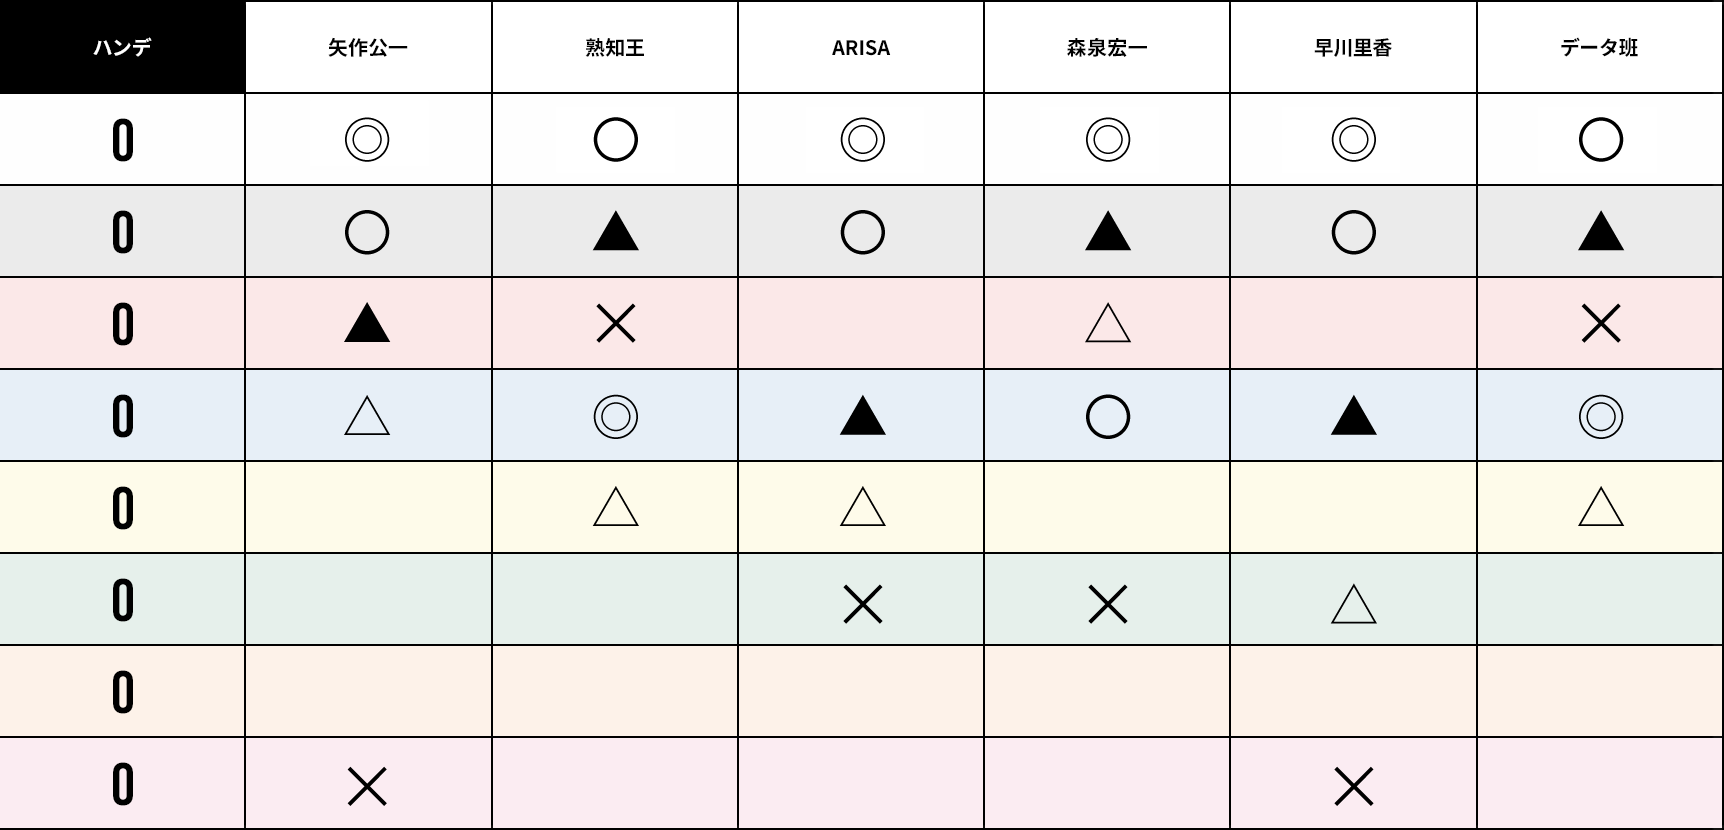Click the filled triangle in ARISA's blue row
This screenshot has height=830, width=1724.
coord(862,415)
